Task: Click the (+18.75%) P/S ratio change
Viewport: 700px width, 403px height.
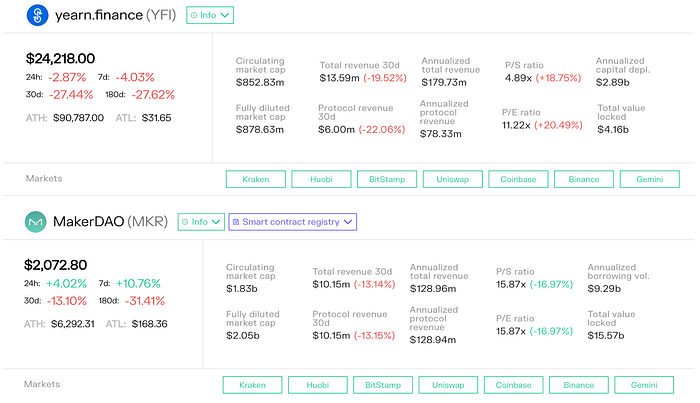Action: [x=558, y=78]
